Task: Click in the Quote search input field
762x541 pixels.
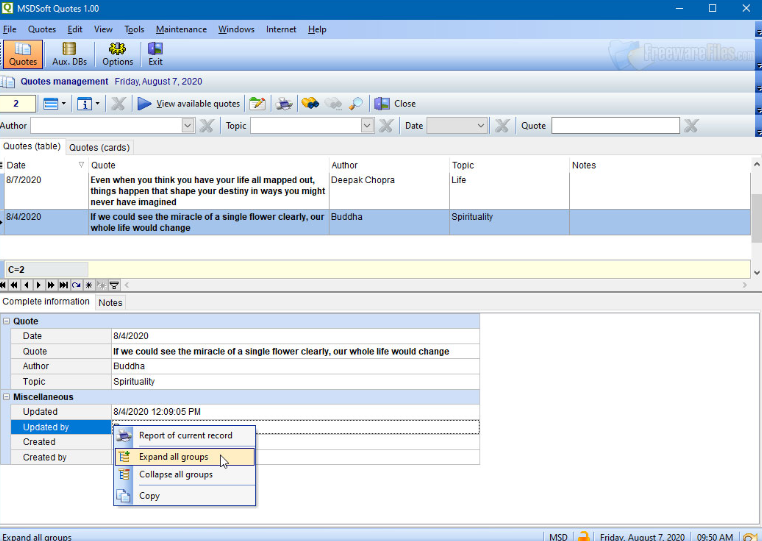Action: tap(615, 126)
